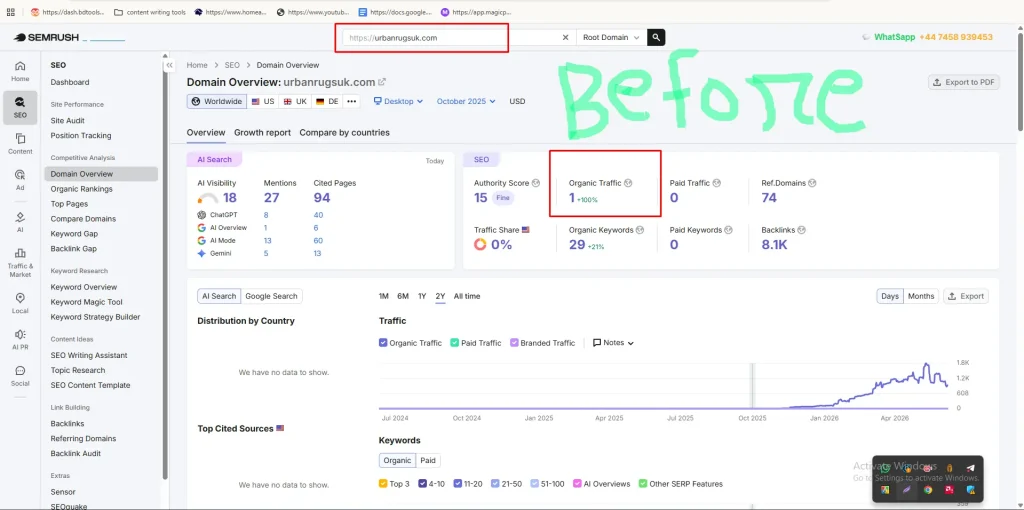
Task: Open the Ad sidebar icon
Action: pyautogui.click(x=20, y=180)
